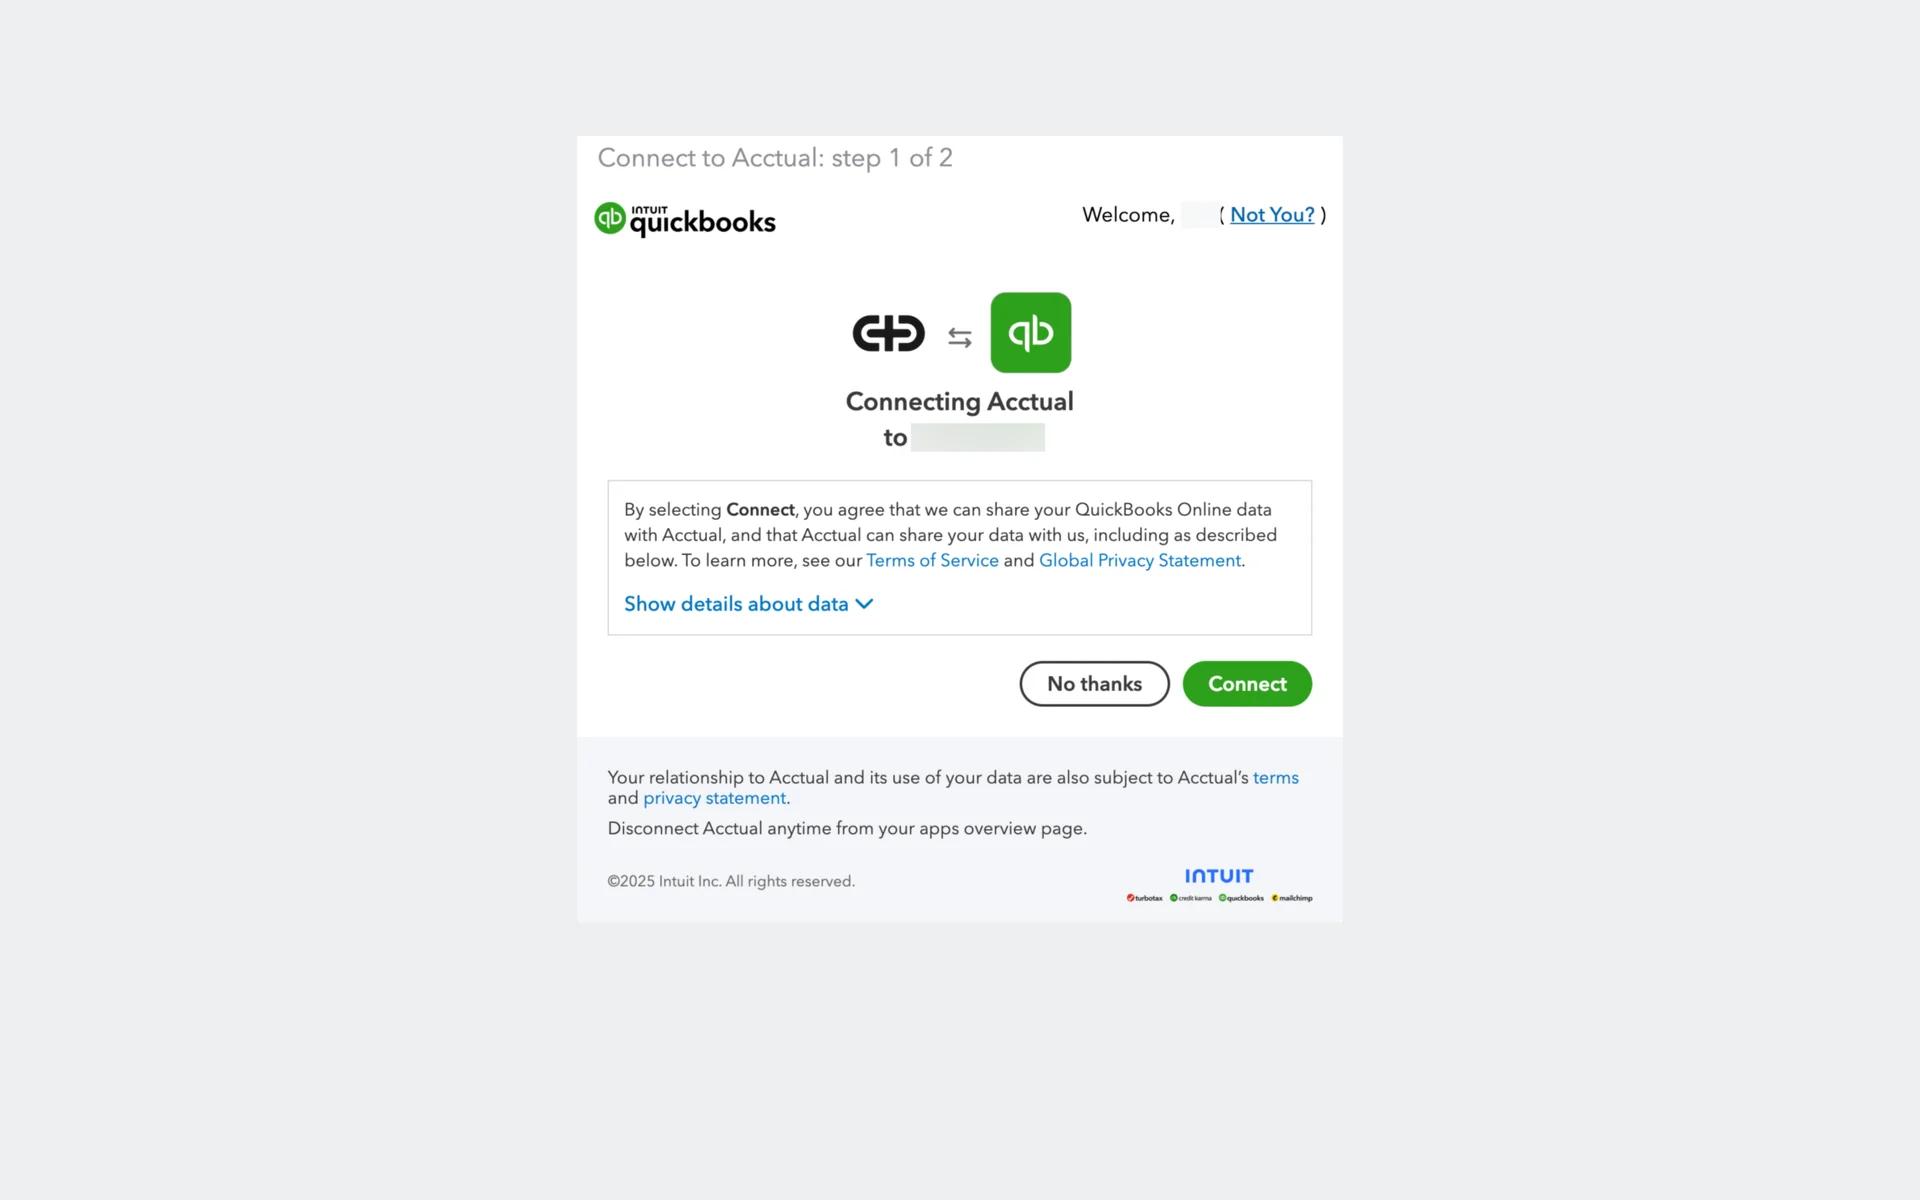This screenshot has width=1920, height=1200.
Task: Decline with the No thanks button
Action: [1095, 684]
